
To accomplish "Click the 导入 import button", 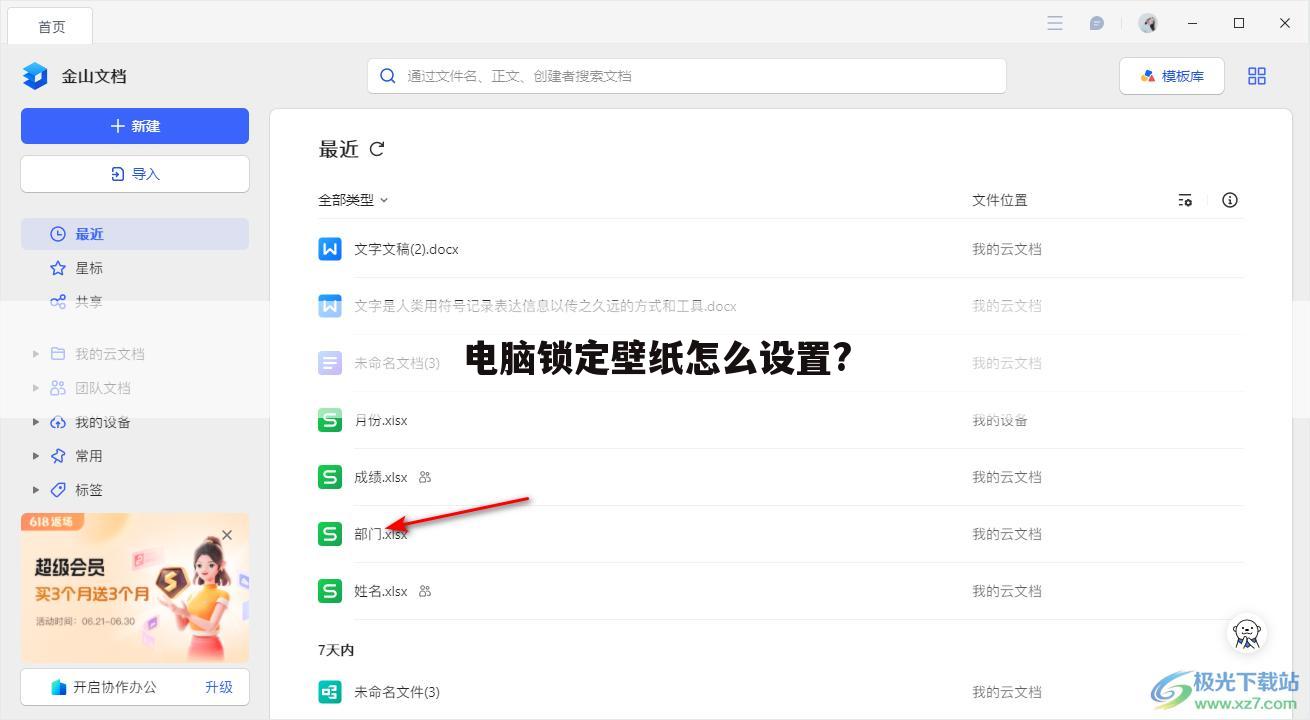I will [x=135, y=174].
